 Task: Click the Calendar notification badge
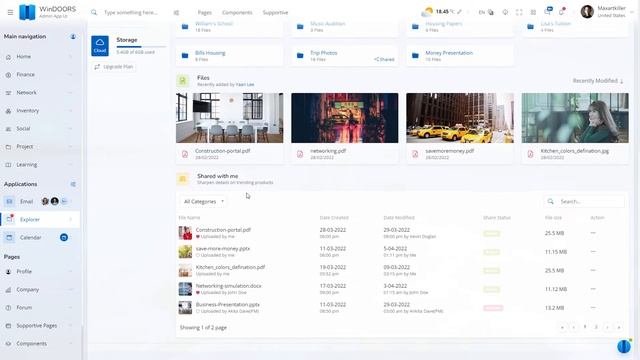tap(64, 237)
